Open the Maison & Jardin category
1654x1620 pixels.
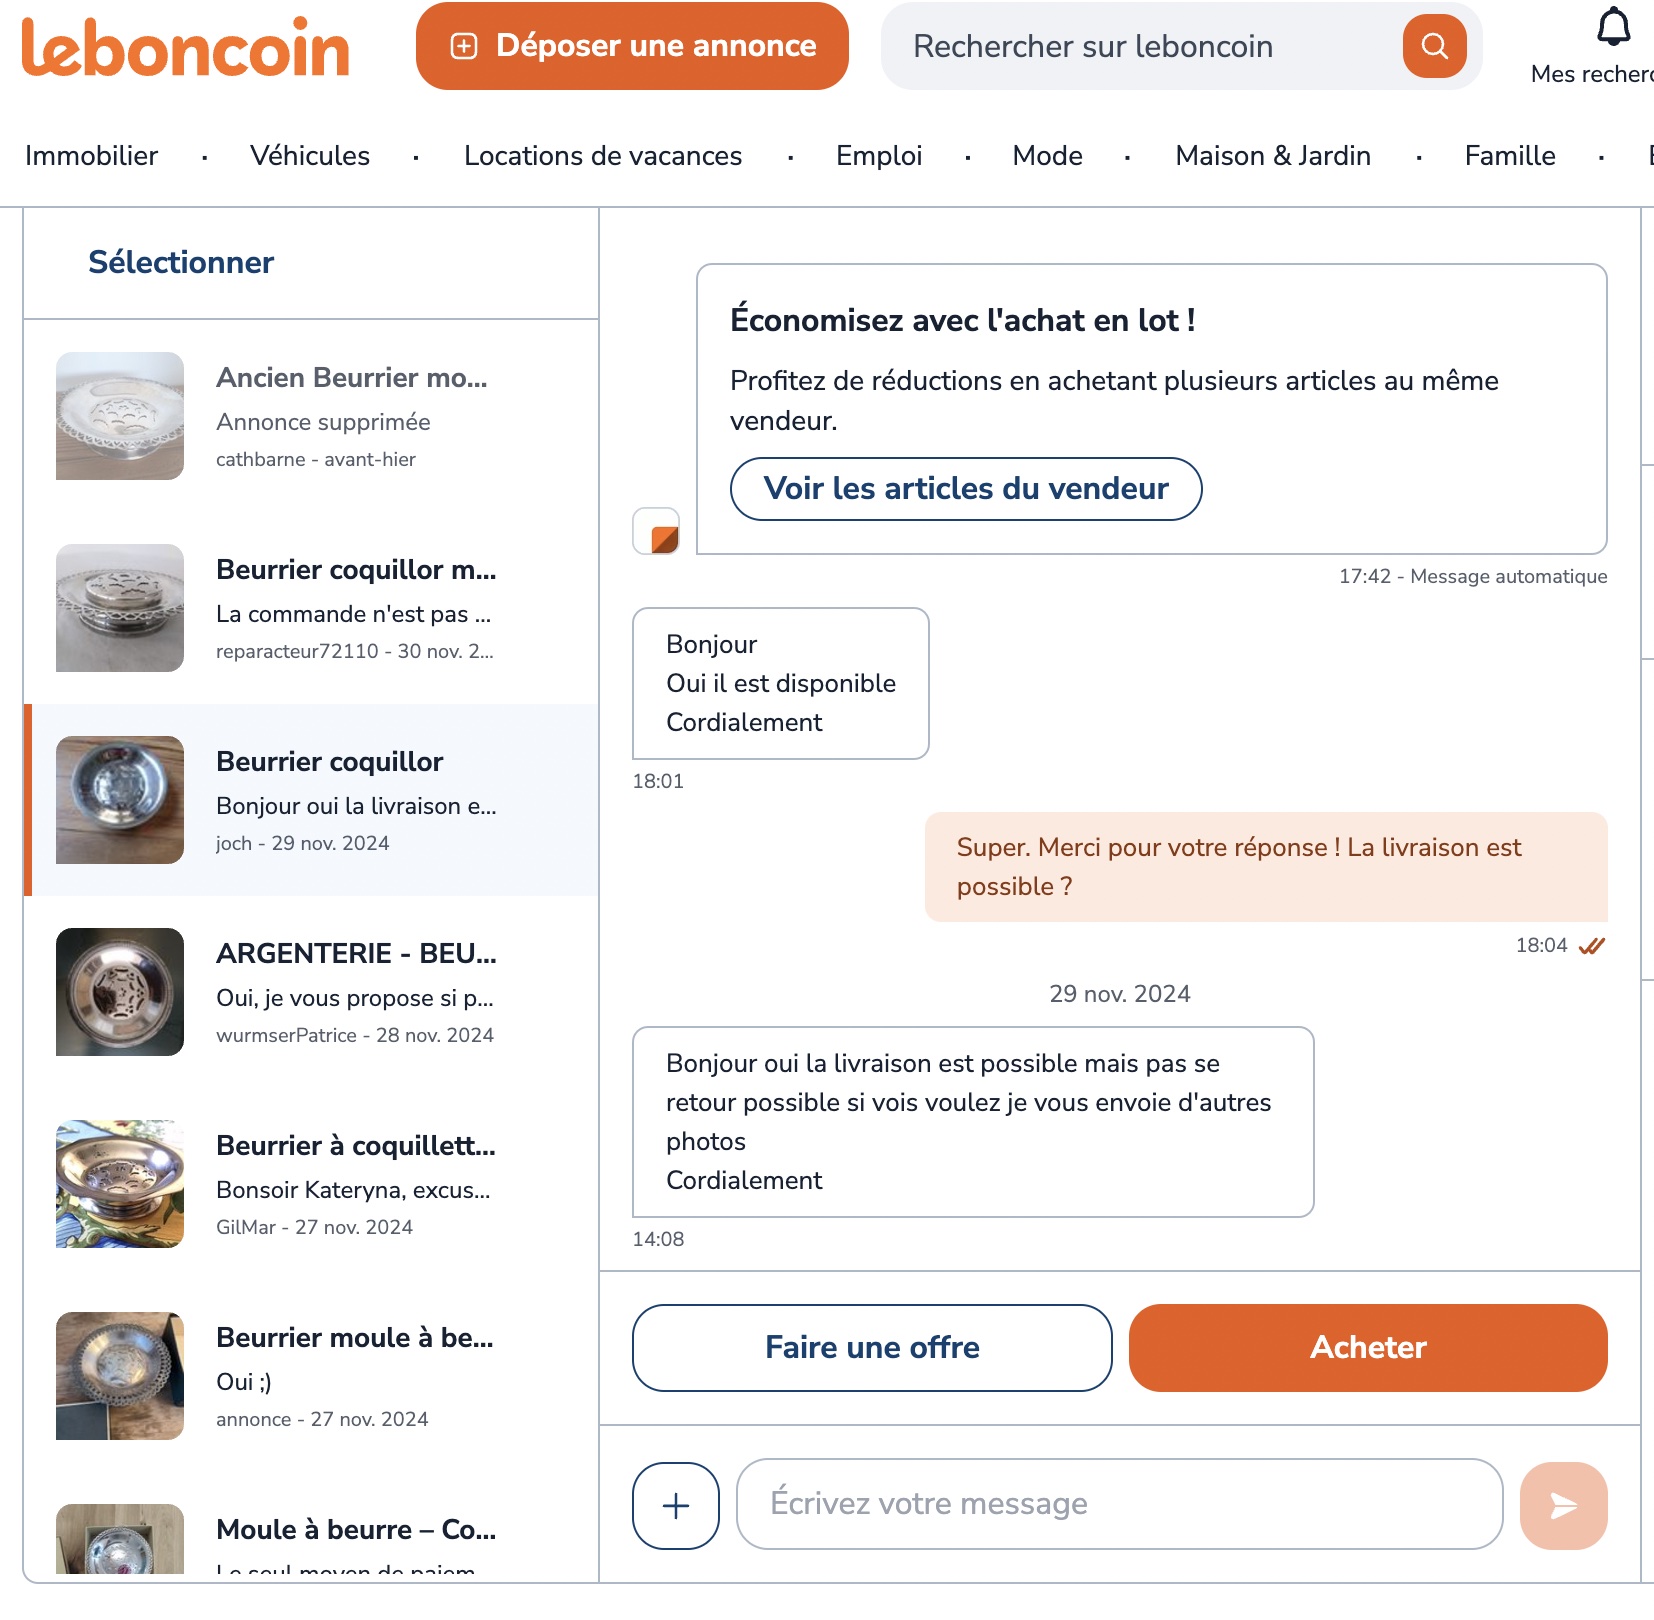tap(1272, 156)
